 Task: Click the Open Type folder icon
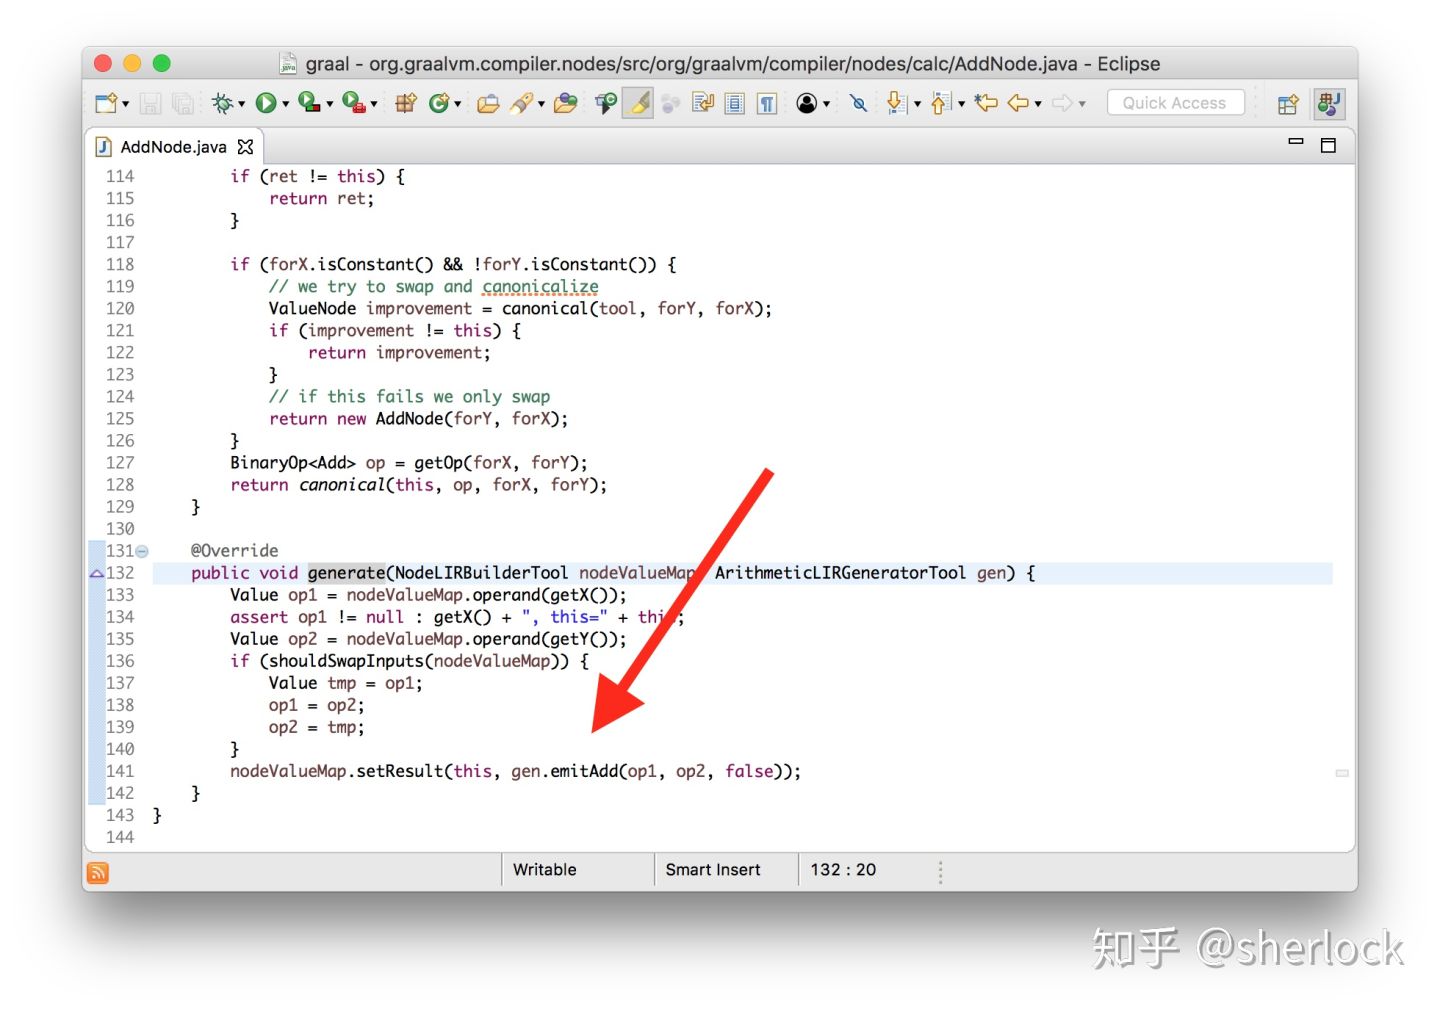[488, 103]
